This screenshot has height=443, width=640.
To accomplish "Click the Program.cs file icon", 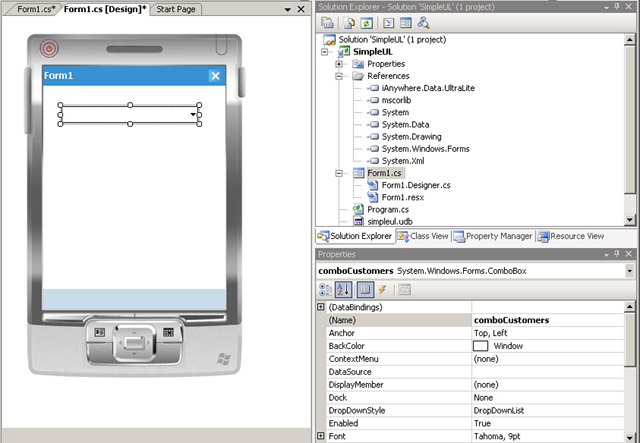I will pos(358,209).
